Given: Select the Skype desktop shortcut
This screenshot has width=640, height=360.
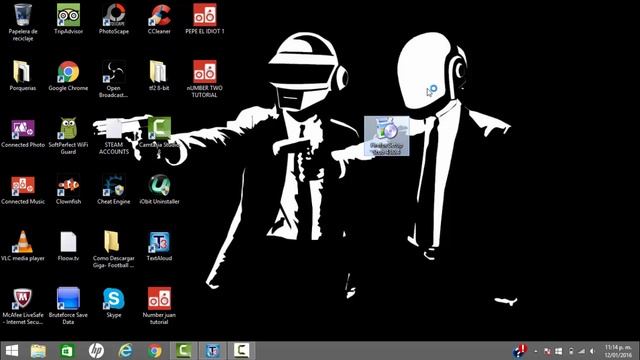Looking at the screenshot, I should (113, 303).
